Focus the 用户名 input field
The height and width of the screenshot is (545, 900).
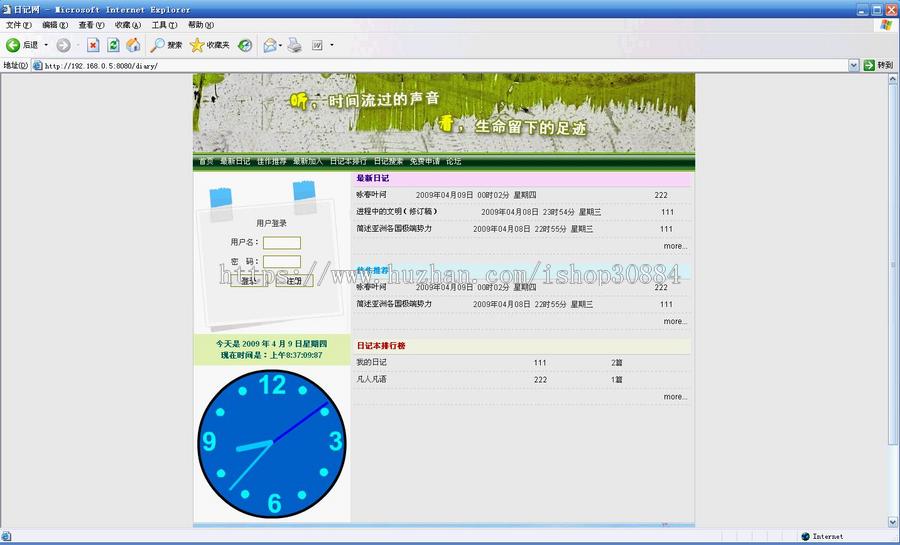point(282,243)
